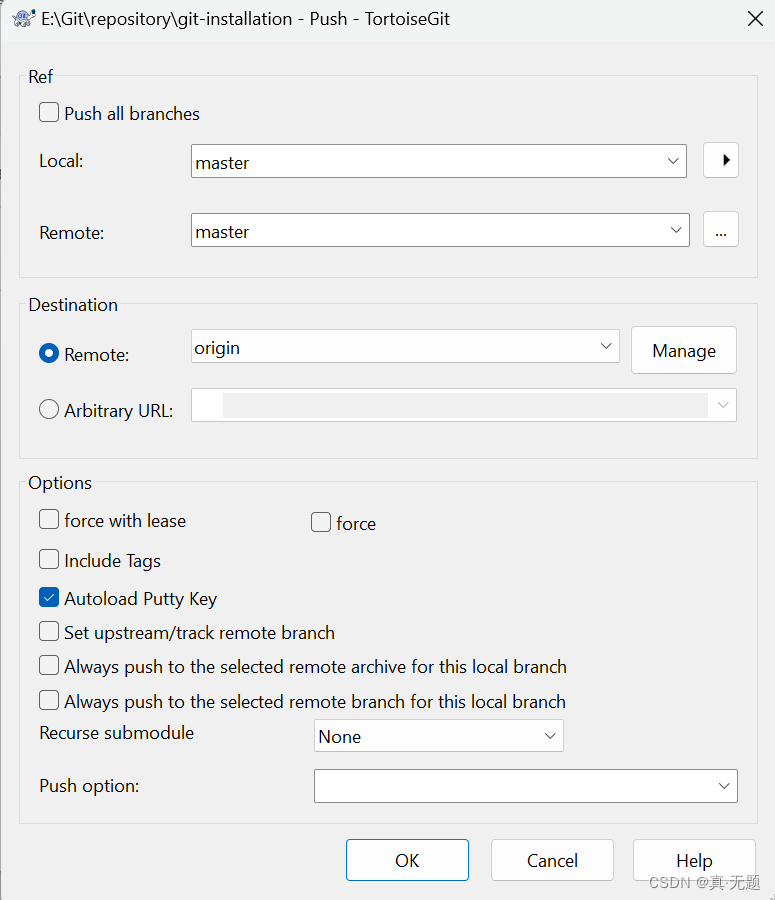Expand the Push option dropdown
This screenshot has width=775, height=900.
coord(723,785)
